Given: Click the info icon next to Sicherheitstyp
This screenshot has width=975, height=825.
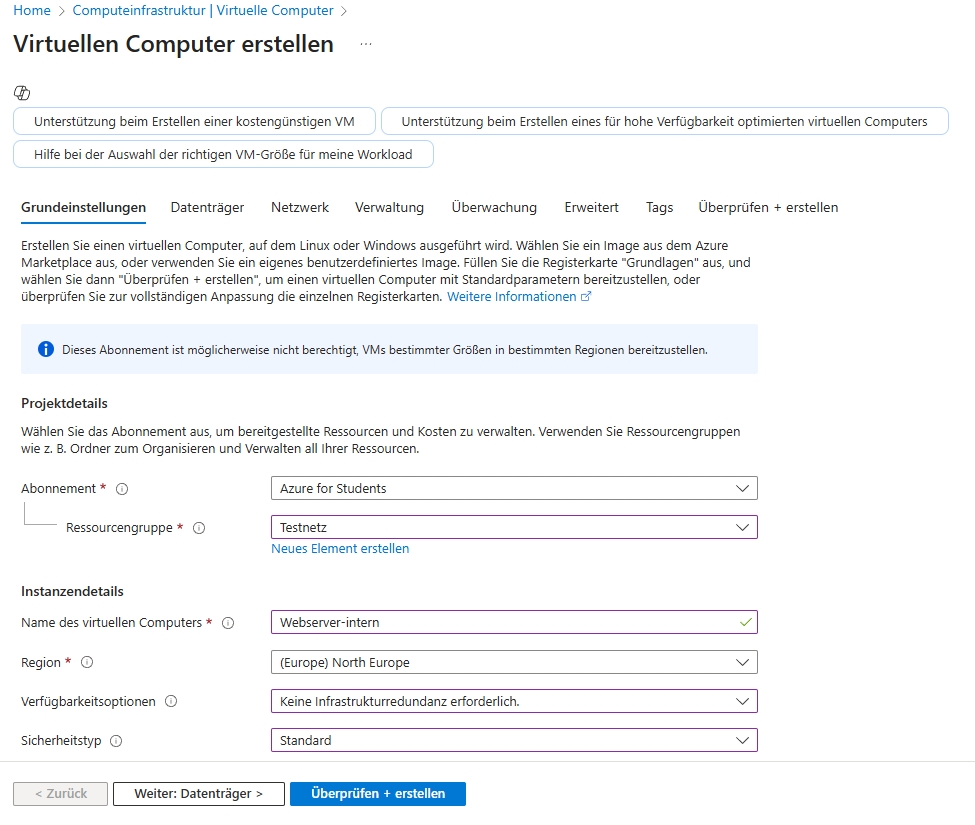Looking at the screenshot, I should (116, 741).
